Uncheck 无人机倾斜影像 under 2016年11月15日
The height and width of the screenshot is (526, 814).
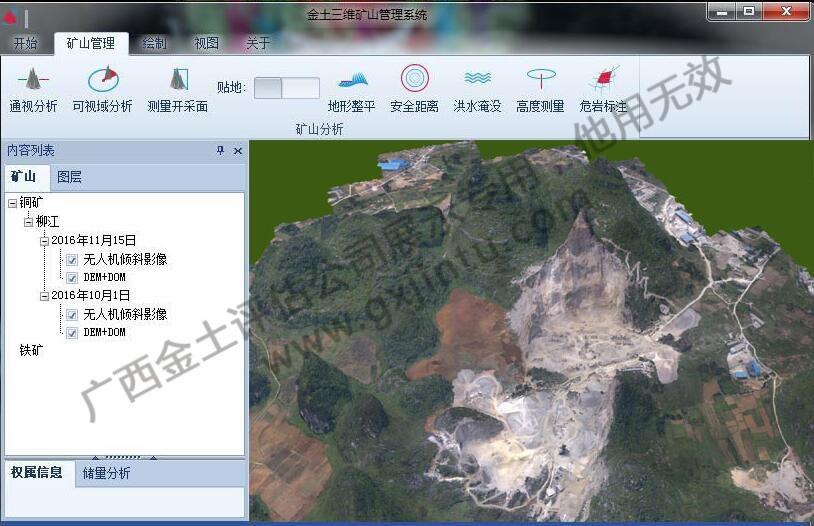point(72,260)
